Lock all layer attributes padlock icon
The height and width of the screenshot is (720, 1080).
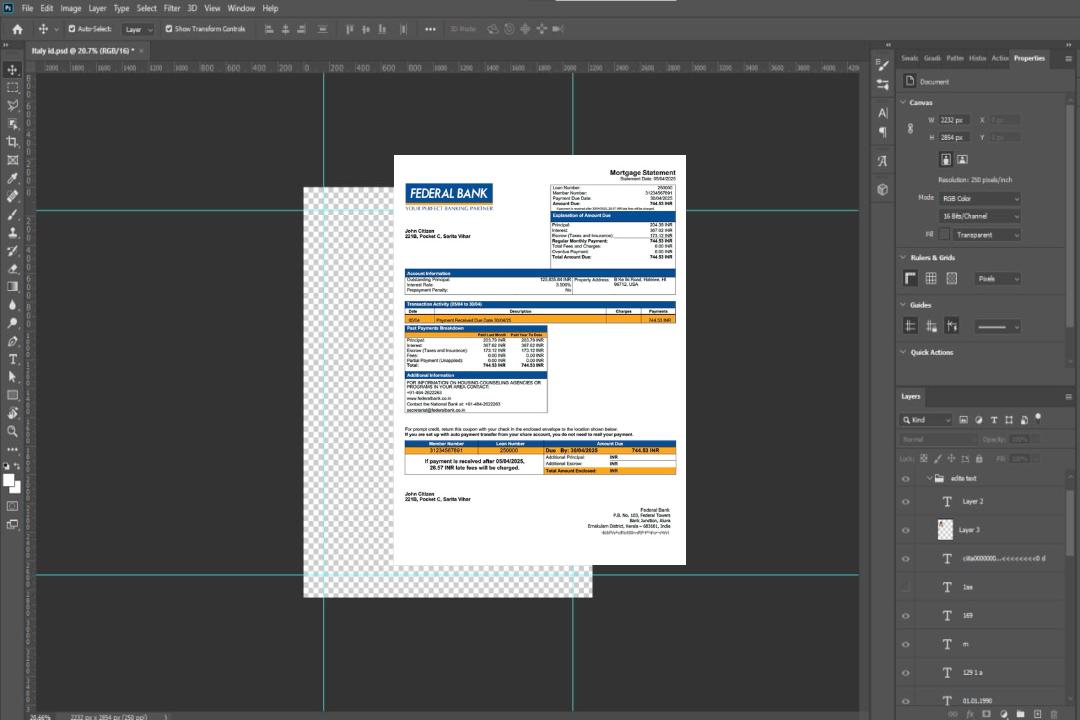[x=979, y=458]
